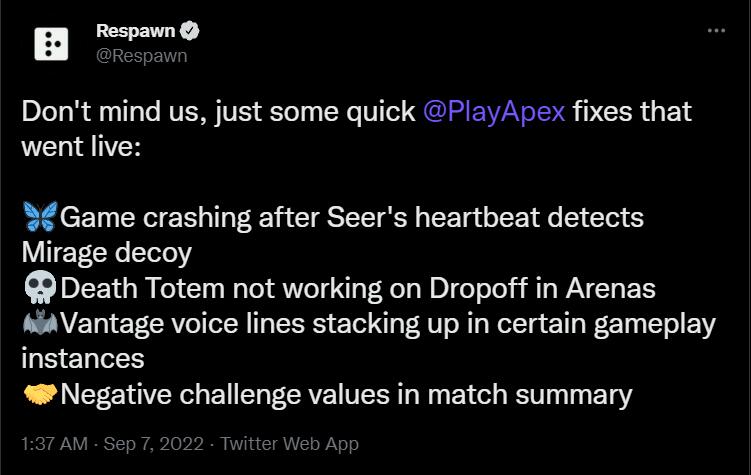Click the bat emoji before Vantage

point(39,324)
